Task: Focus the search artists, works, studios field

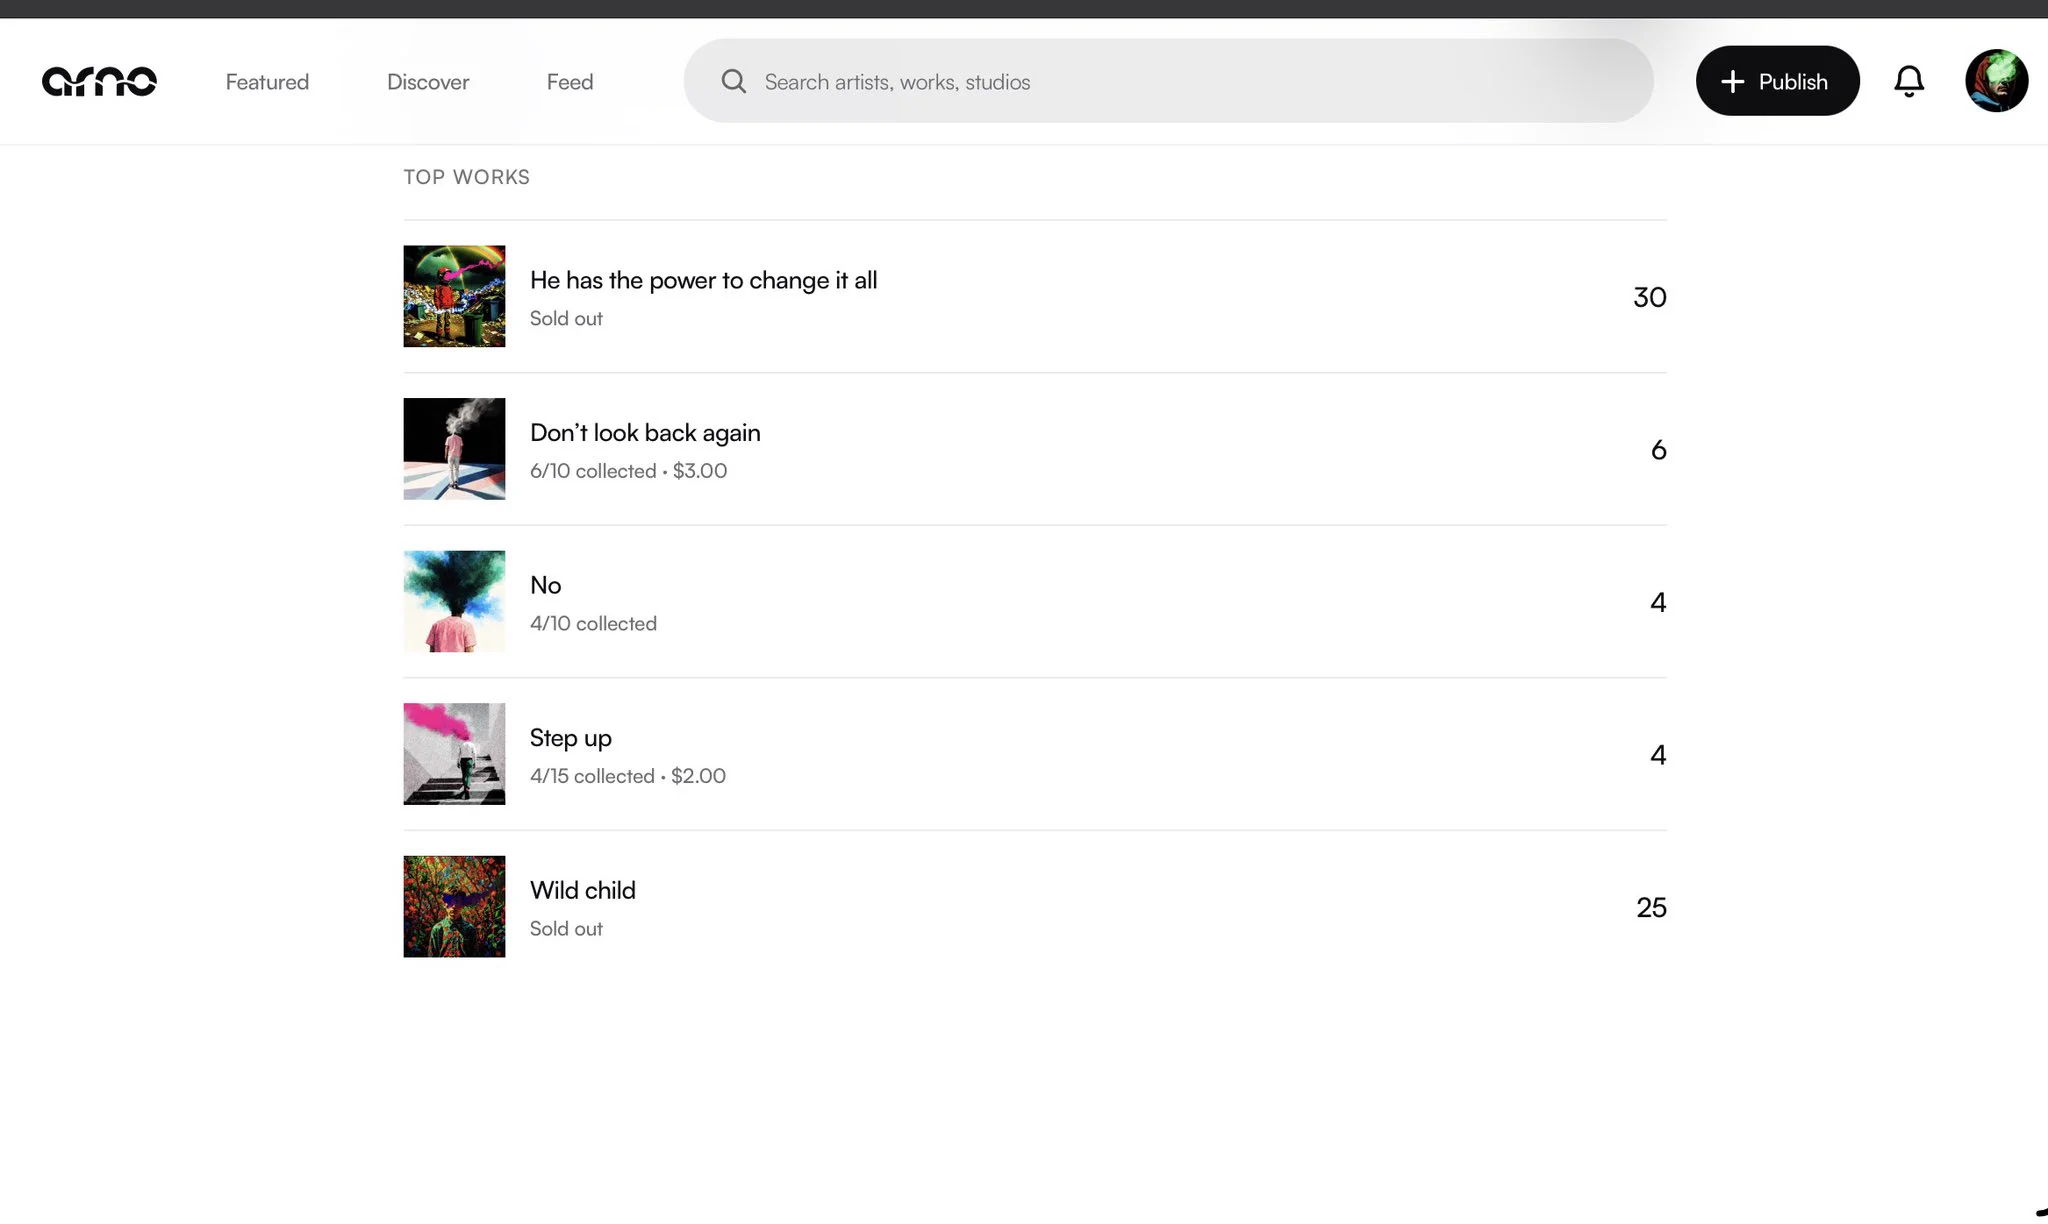Action: pos(1168,81)
